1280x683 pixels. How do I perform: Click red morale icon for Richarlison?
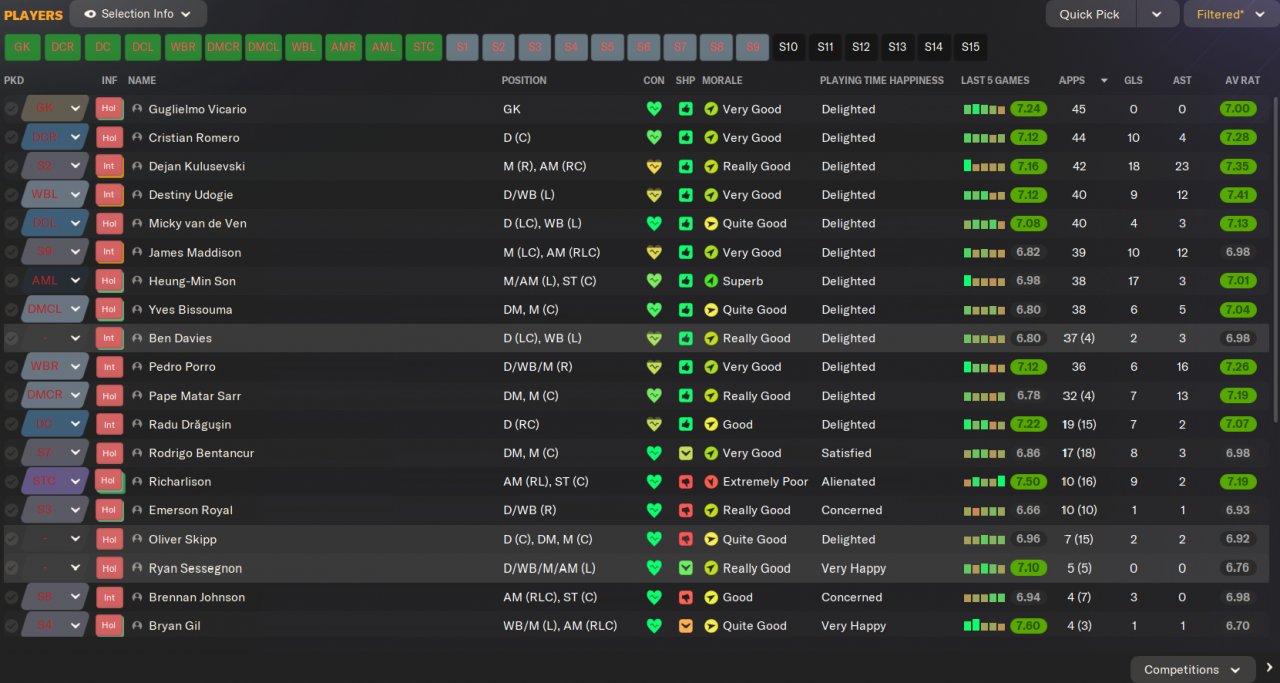click(711, 481)
